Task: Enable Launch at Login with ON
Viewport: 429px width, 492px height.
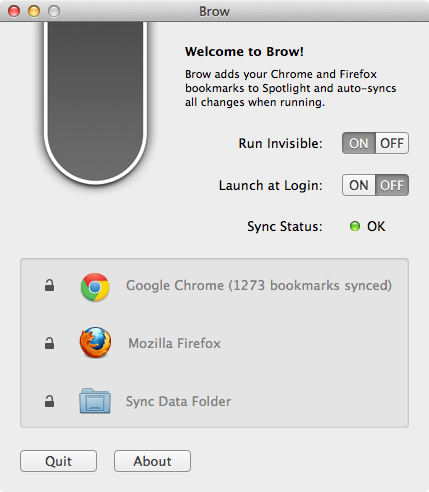Action: point(359,185)
